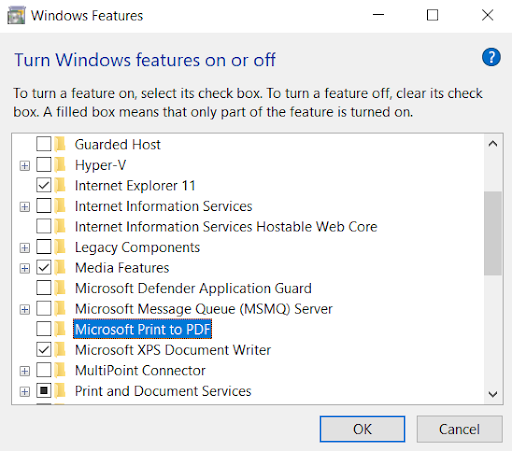The image size is (512, 451).
Task: Click the scrollbar down arrow
Action: click(493, 394)
